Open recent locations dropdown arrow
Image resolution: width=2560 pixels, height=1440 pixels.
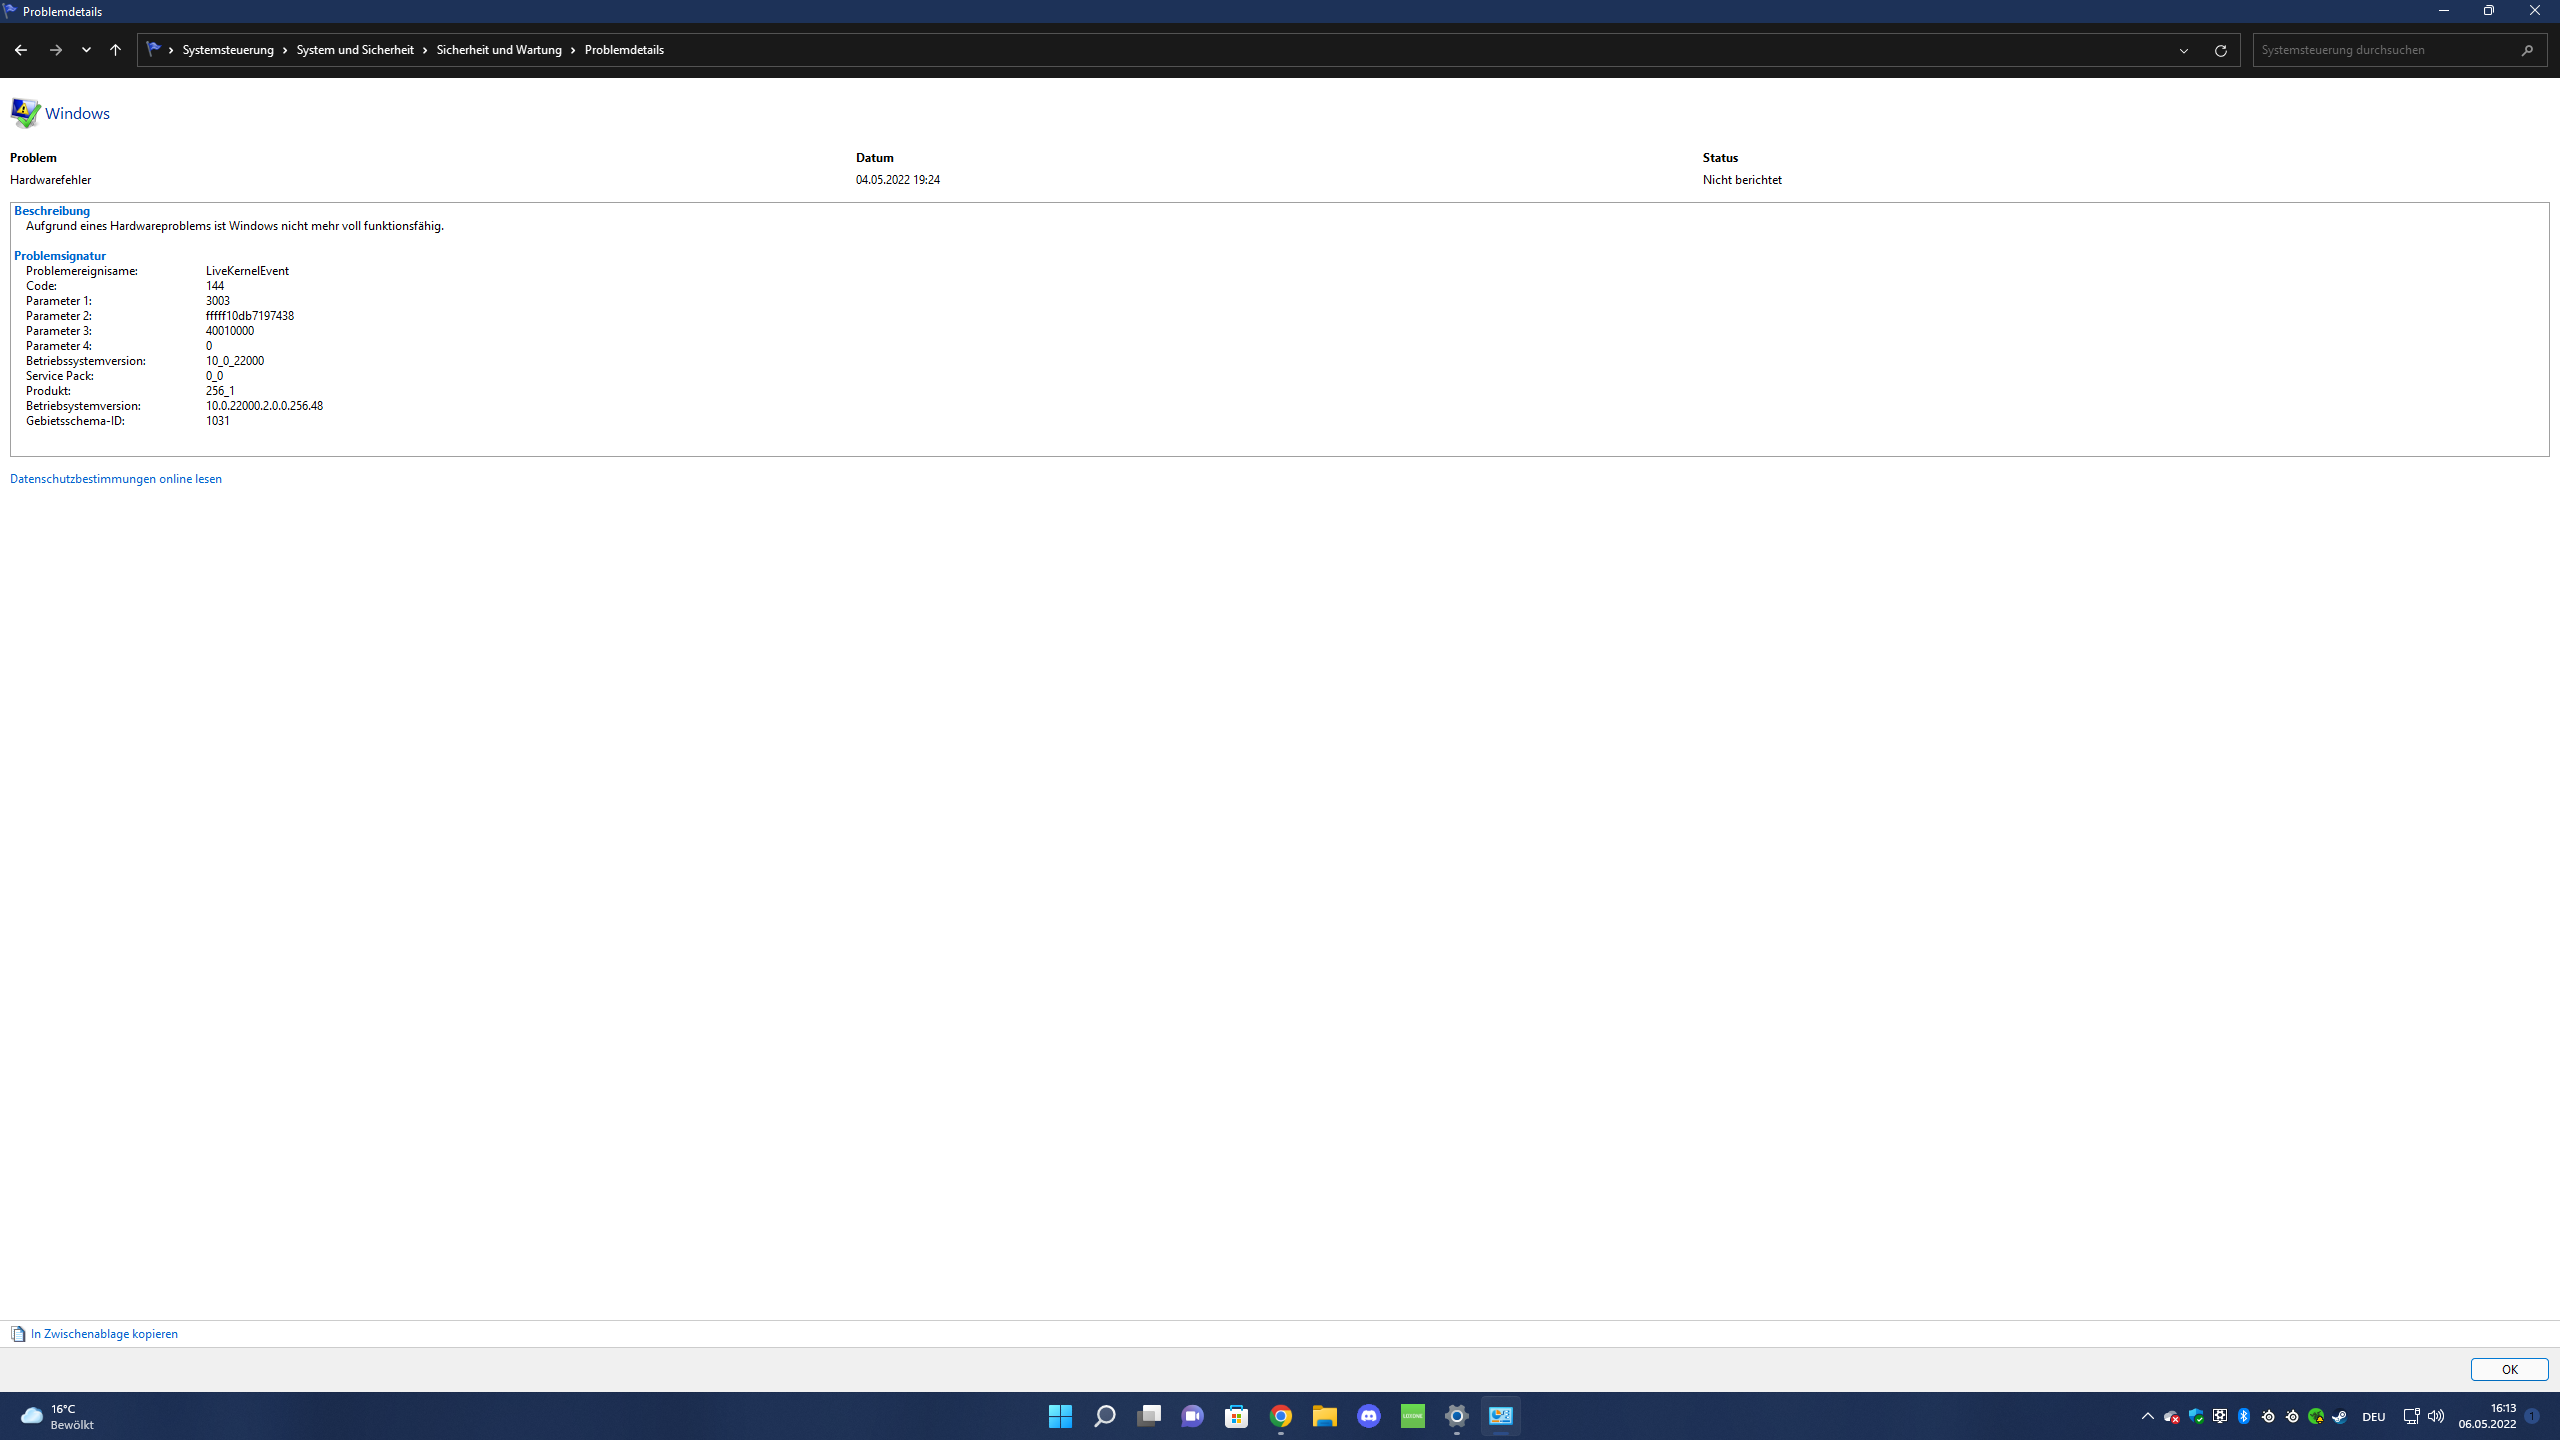(x=86, y=50)
